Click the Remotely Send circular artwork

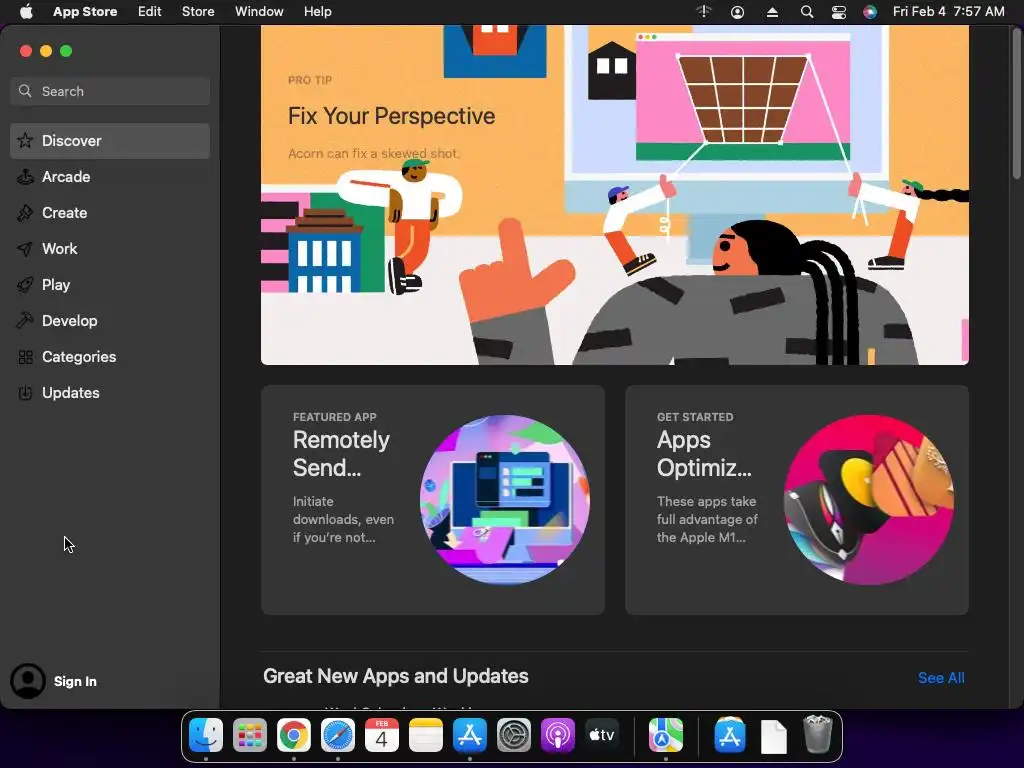click(x=505, y=500)
